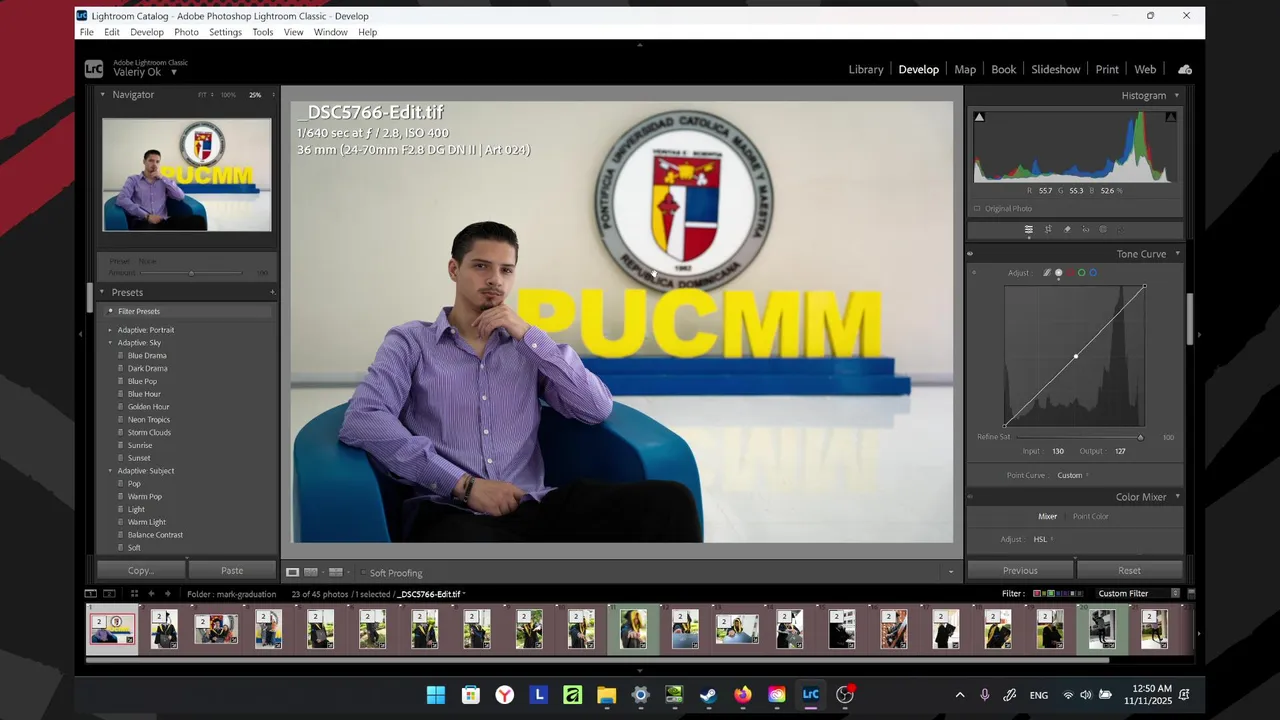The height and width of the screenshot is (720, 1280).
Task: Select the Red Eye Correction tool icon
Action: pyautogui.click(x=1086, y=229)
